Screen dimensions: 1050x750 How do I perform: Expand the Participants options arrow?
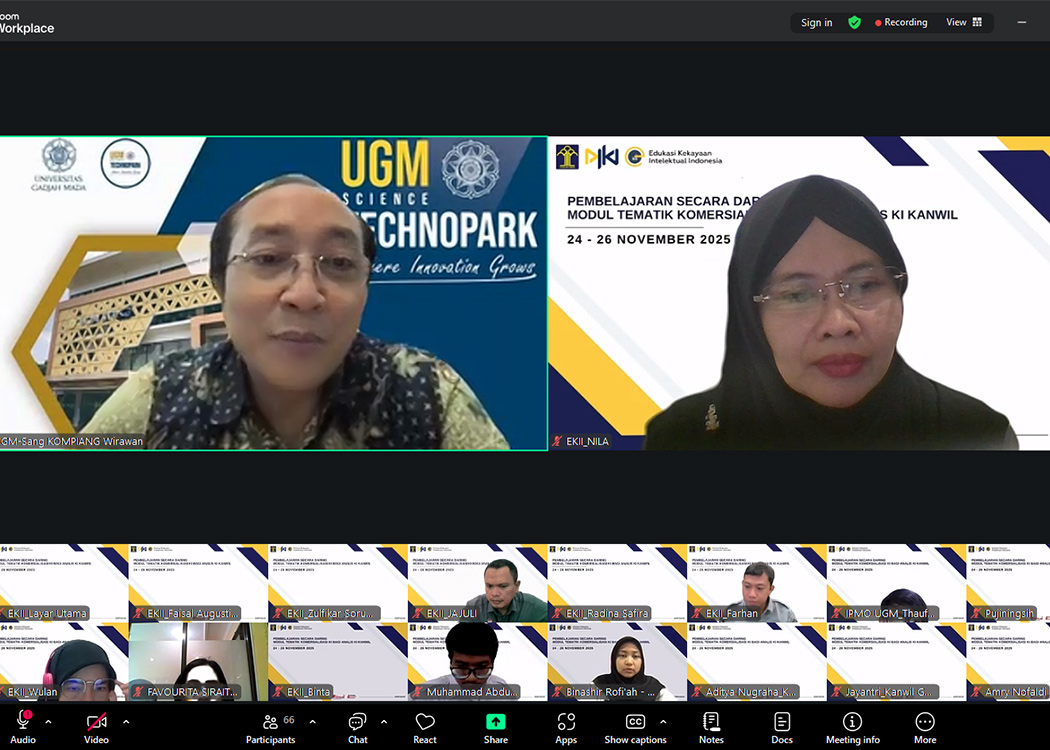[312, 721]
